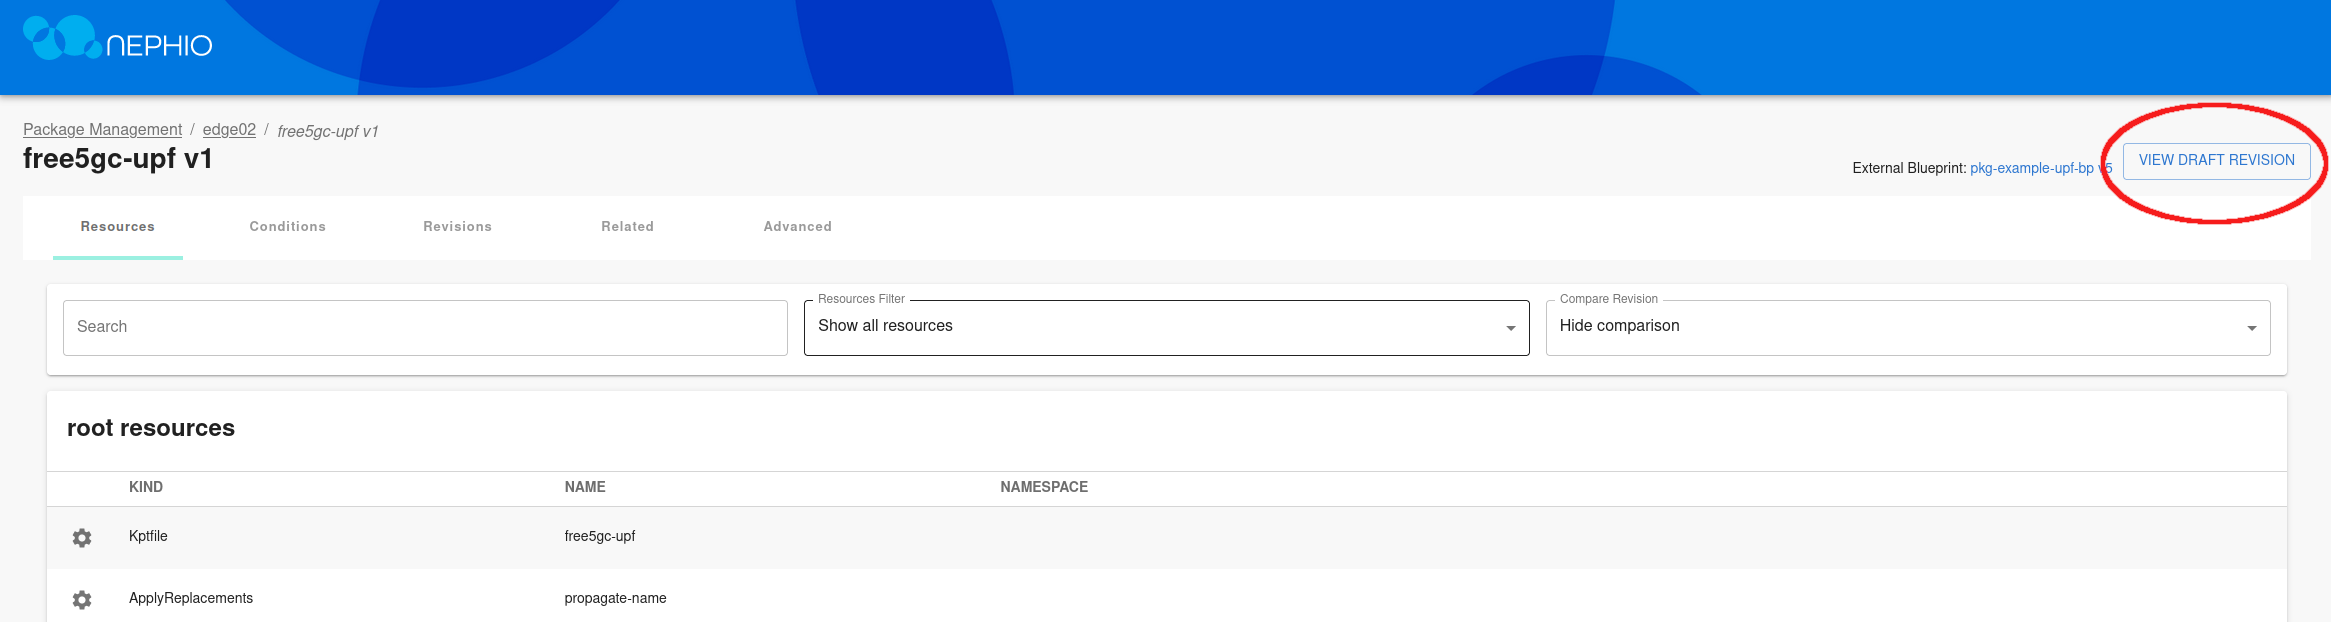2331x622 pixels.
Task: Click the Hide comparison dropdown arrow
Action: (x=2251, y=328)
